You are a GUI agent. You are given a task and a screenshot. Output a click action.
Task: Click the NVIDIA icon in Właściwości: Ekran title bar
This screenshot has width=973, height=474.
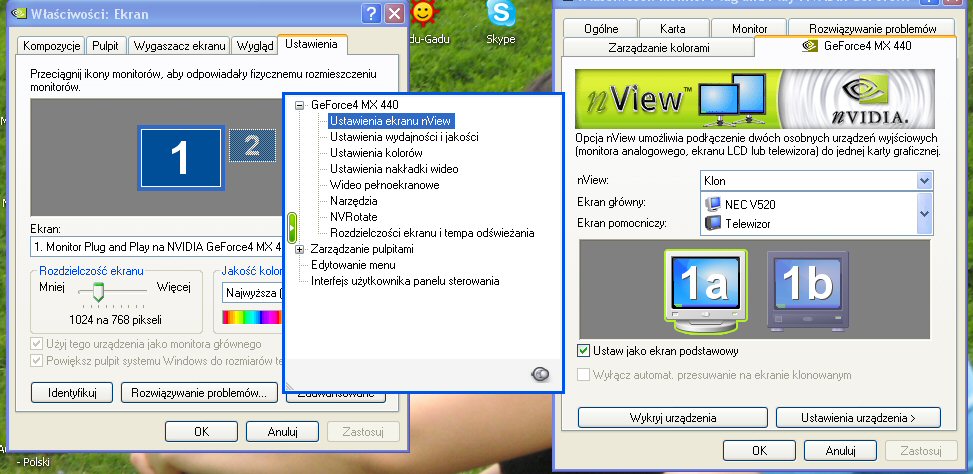[19, 13]
